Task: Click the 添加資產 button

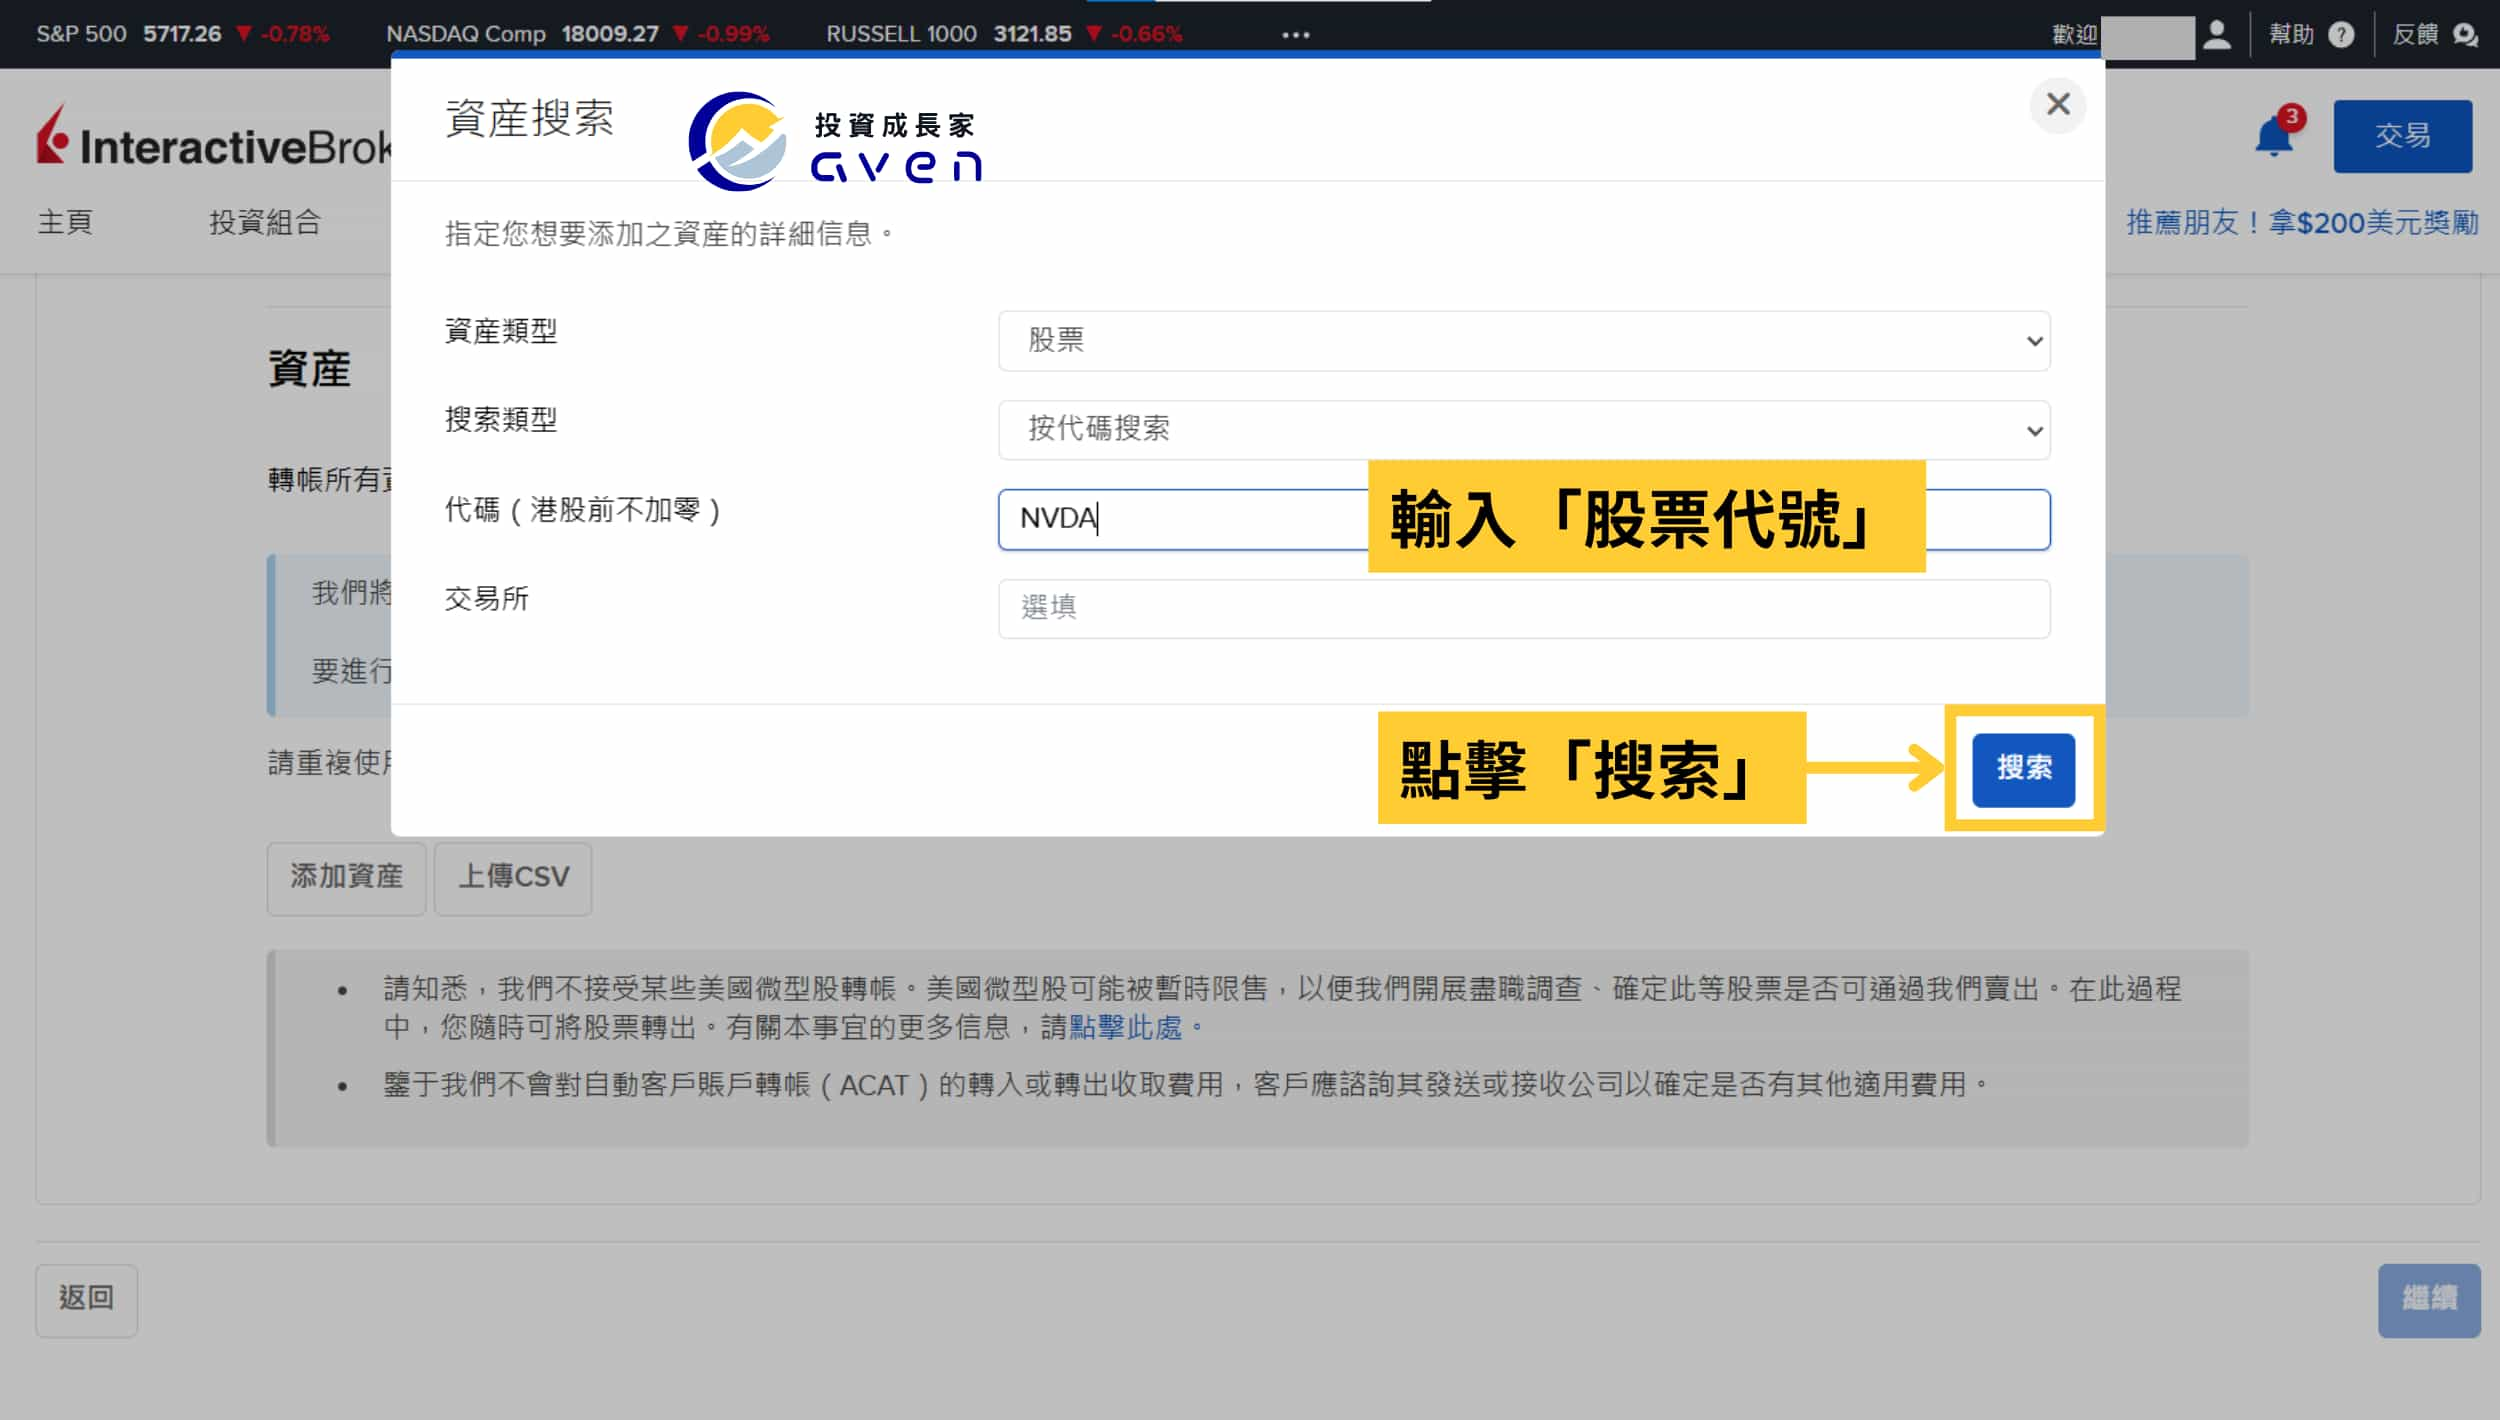Action: (346, 877)
